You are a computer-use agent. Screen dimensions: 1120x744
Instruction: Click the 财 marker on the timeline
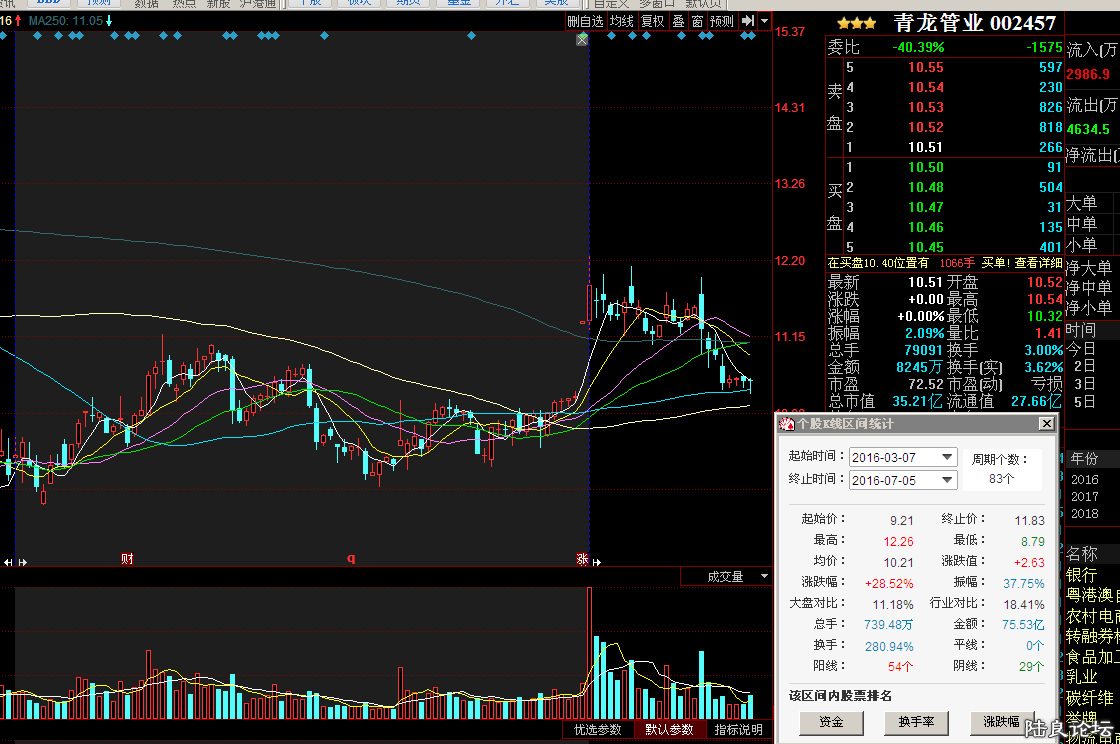point(127,559)
